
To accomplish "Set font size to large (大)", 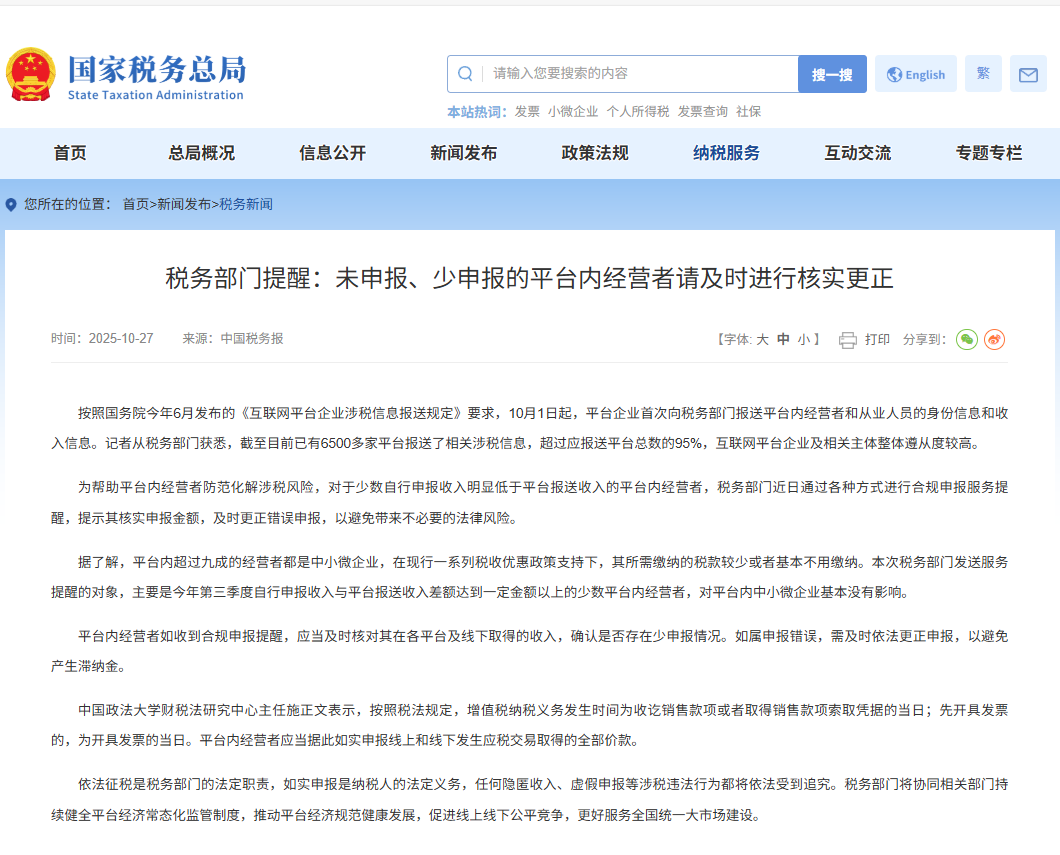I will click(762, 340).
